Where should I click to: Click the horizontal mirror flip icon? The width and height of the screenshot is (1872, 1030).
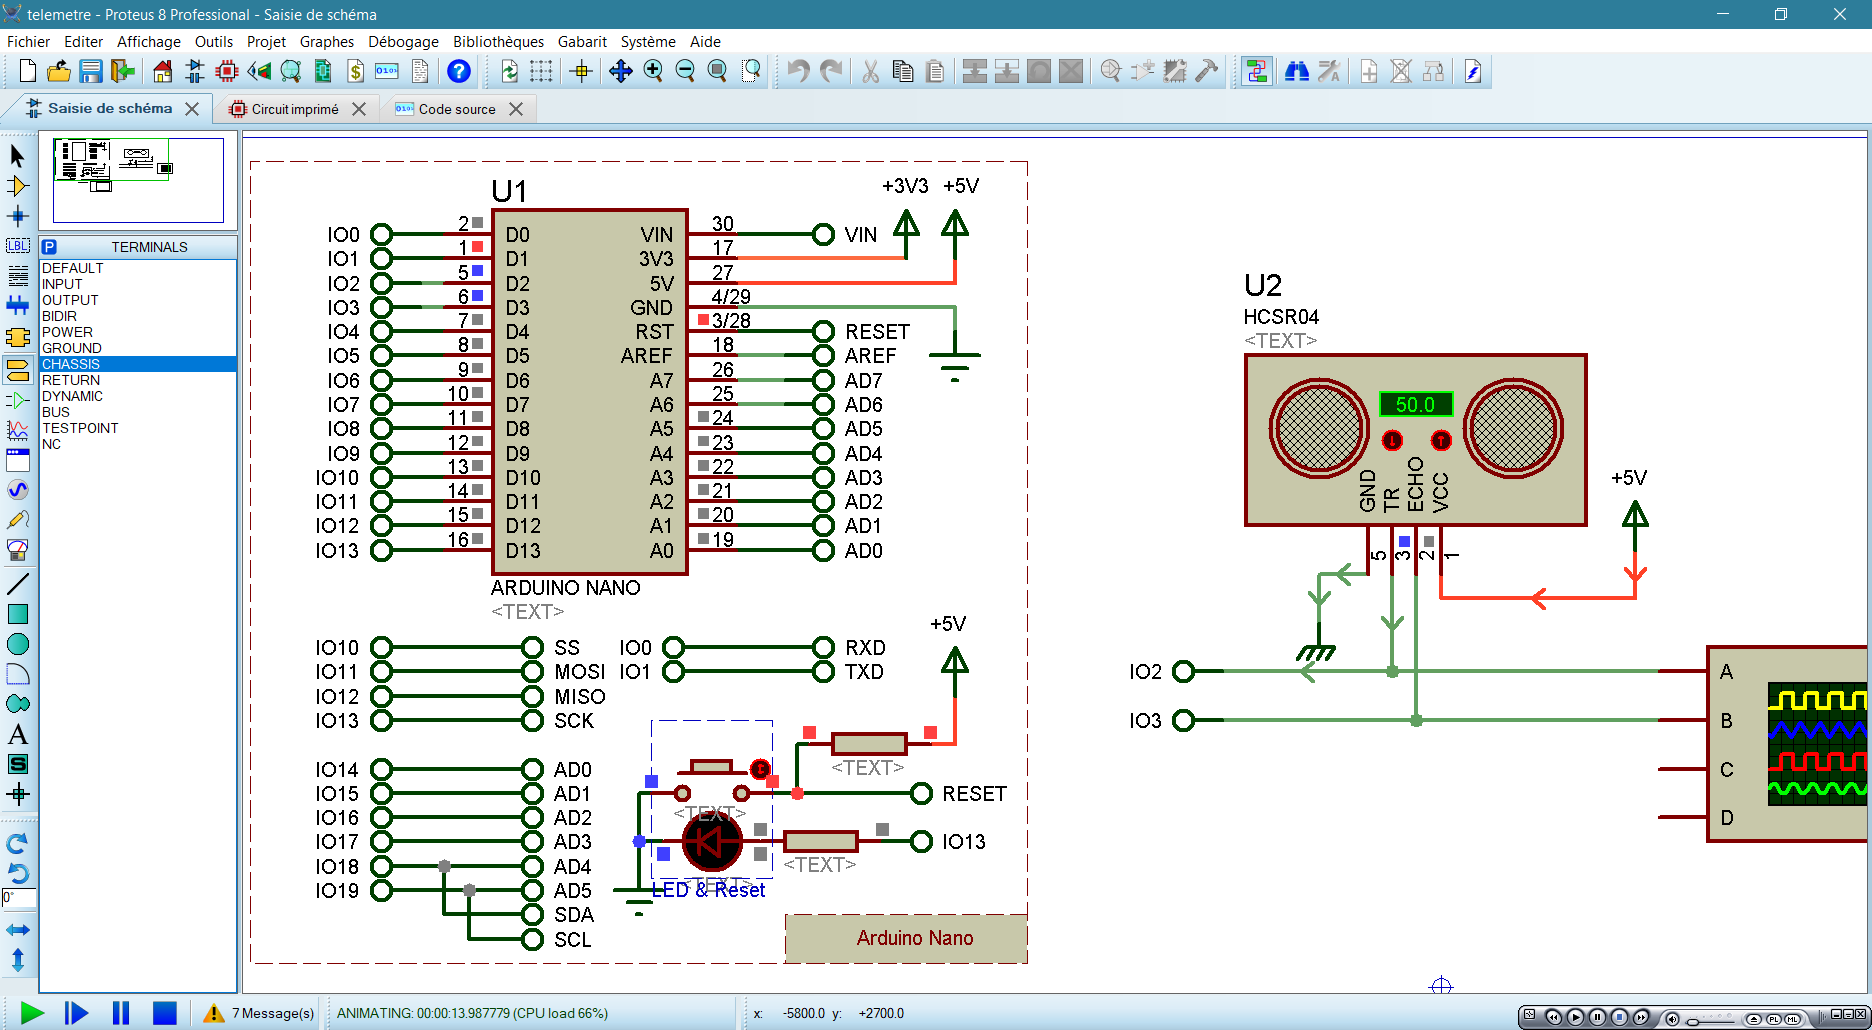coord(17,930)
